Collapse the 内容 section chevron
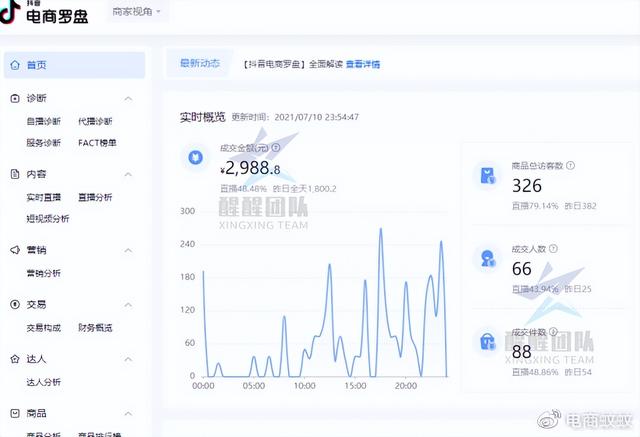Screen dimensions: 640x437 [x=128, y=174]
